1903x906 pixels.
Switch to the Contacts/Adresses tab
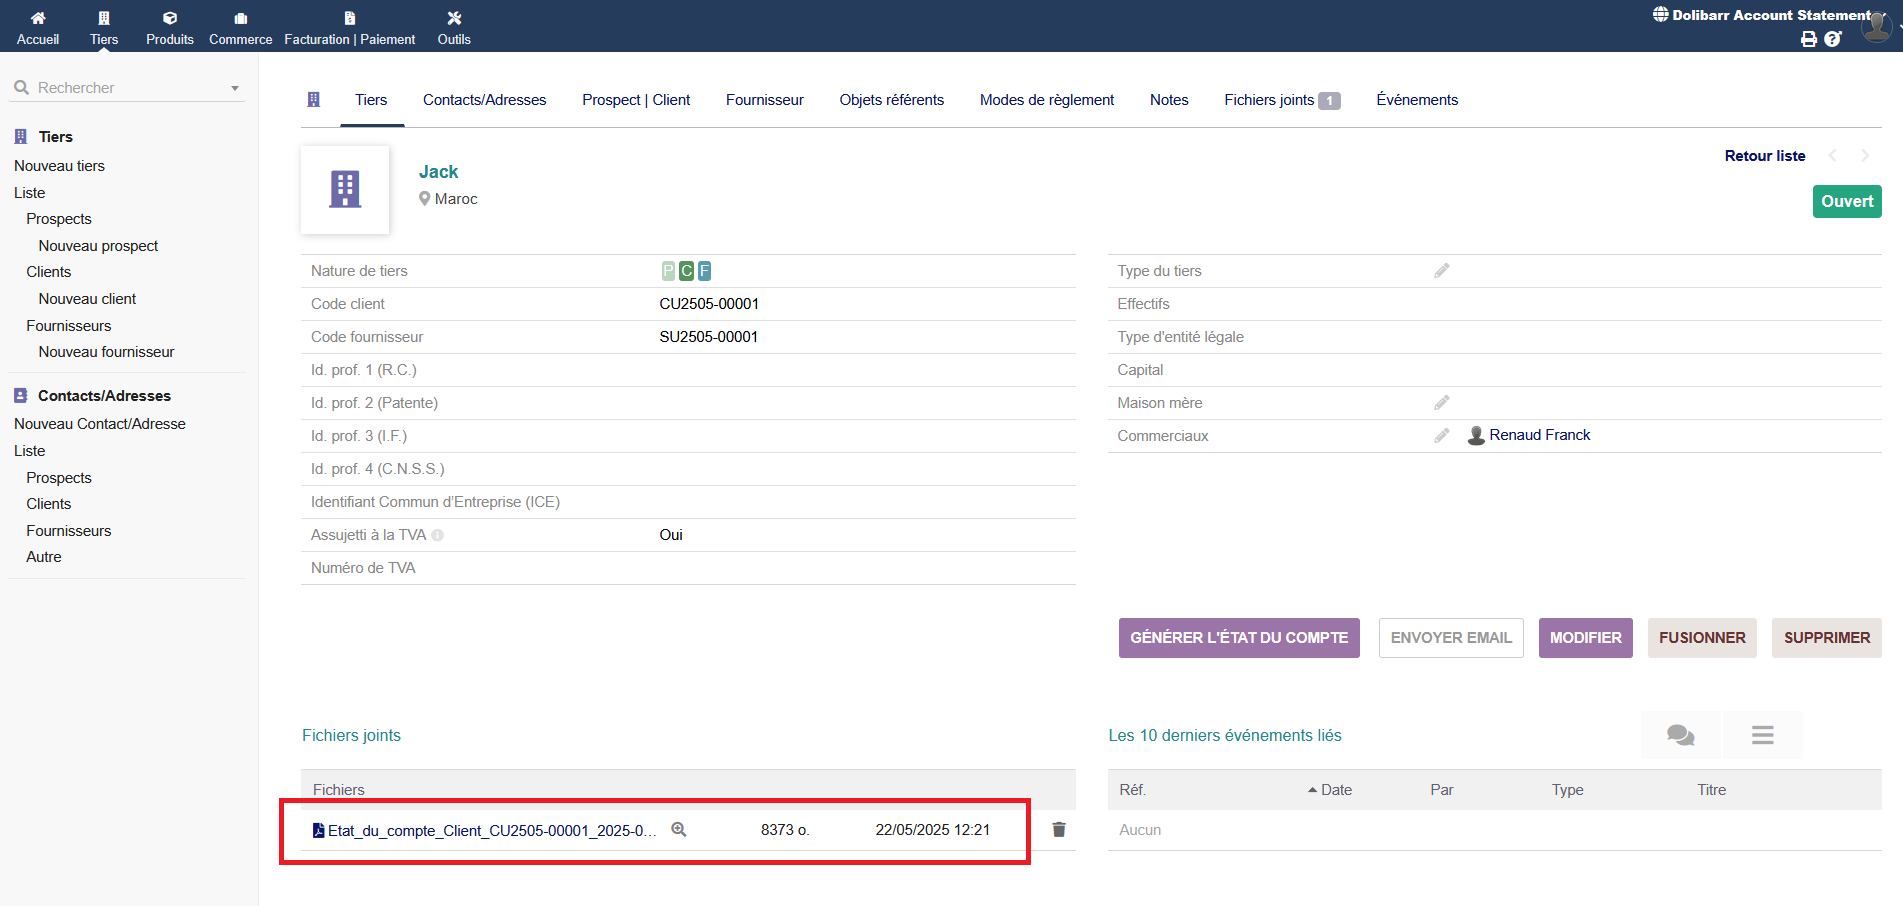(x=484, y=100)
